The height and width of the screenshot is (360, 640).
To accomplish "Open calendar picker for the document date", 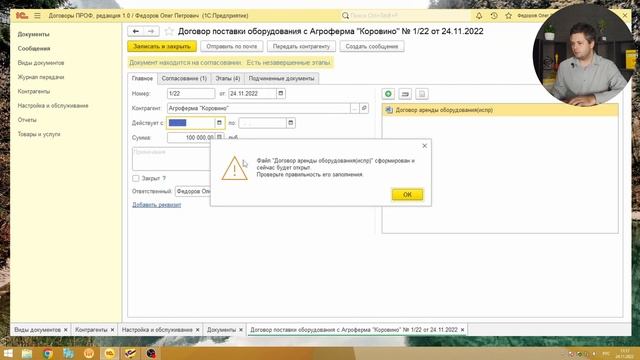I will point(281,93).
